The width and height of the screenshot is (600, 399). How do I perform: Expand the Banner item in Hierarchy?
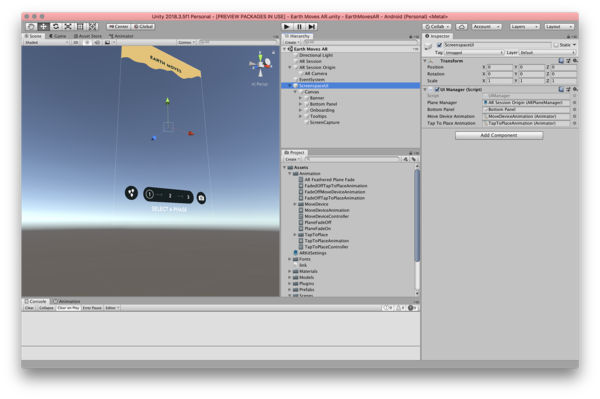click(300, 98)
